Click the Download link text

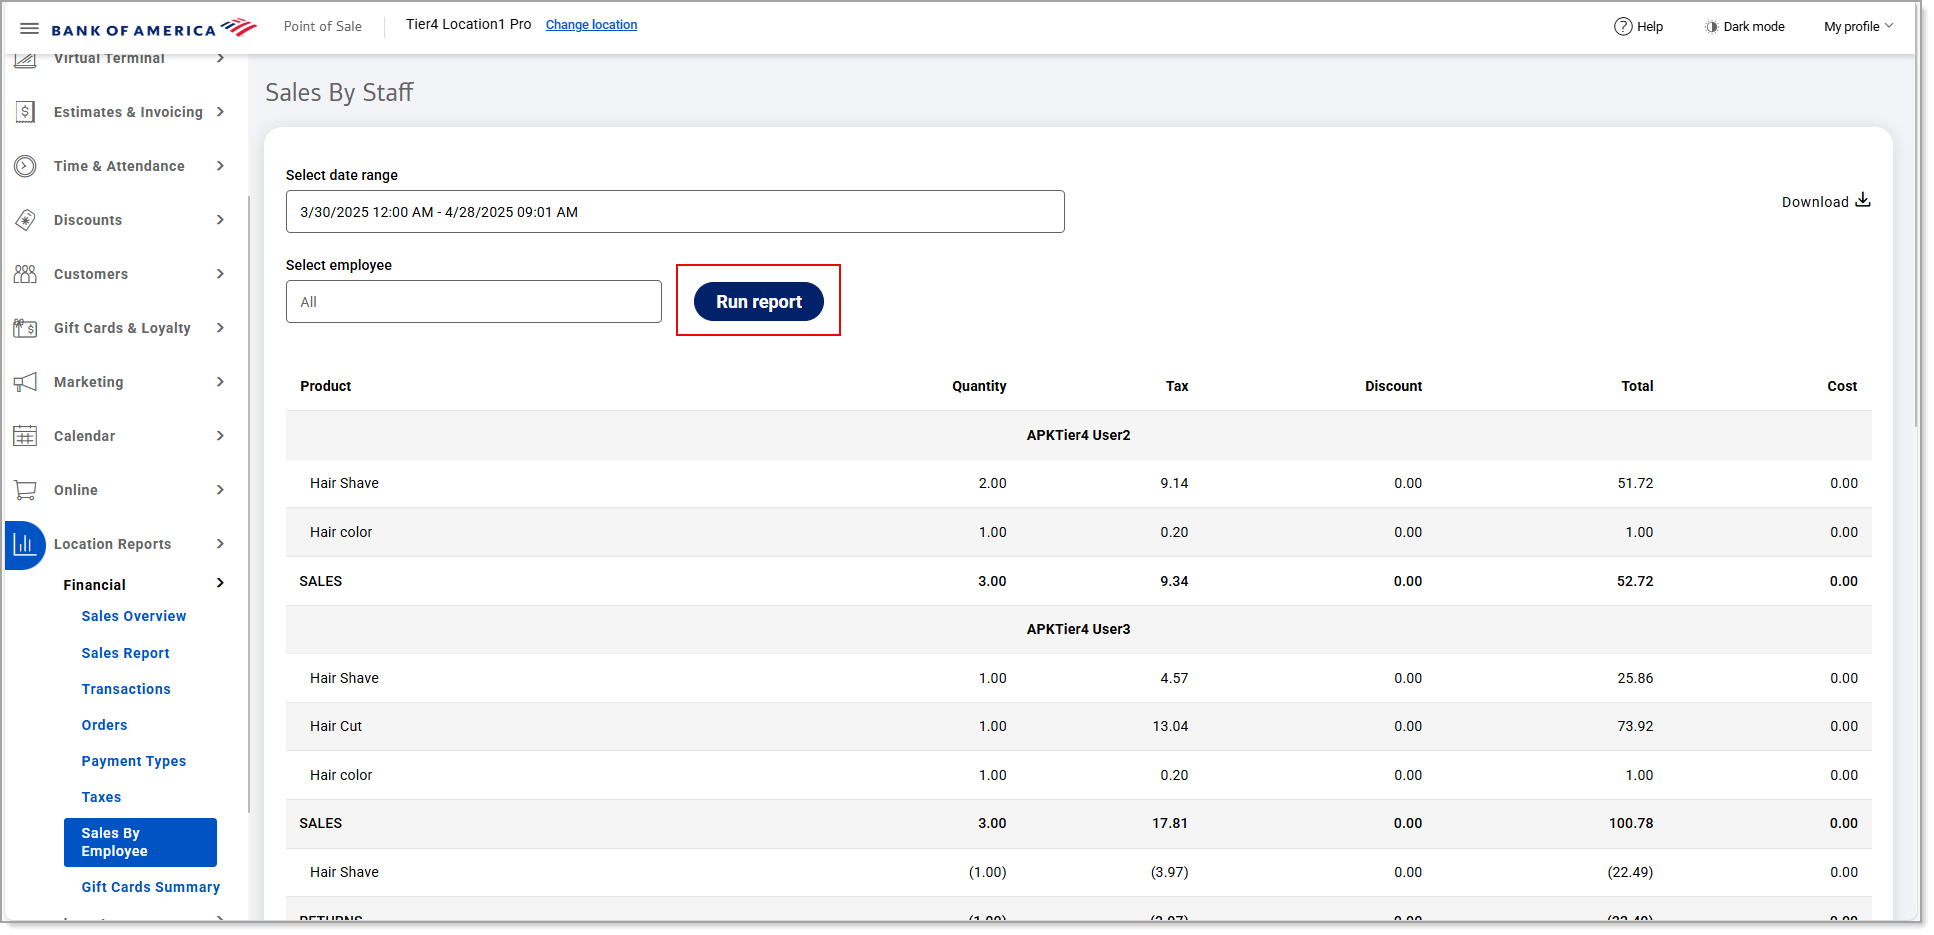[1815, 202]
